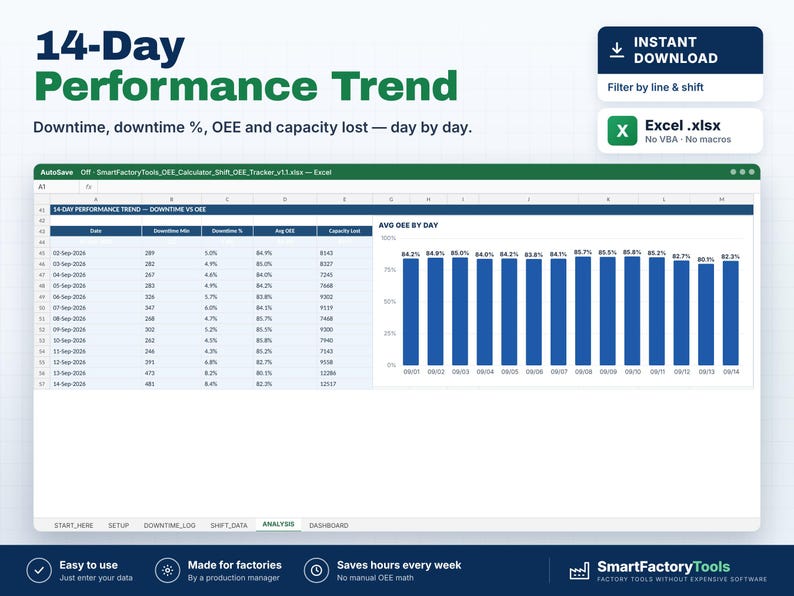This screenshot has height=596, width=794.
Task: Click the 100% y-axis label
Action: coord(388,238)
